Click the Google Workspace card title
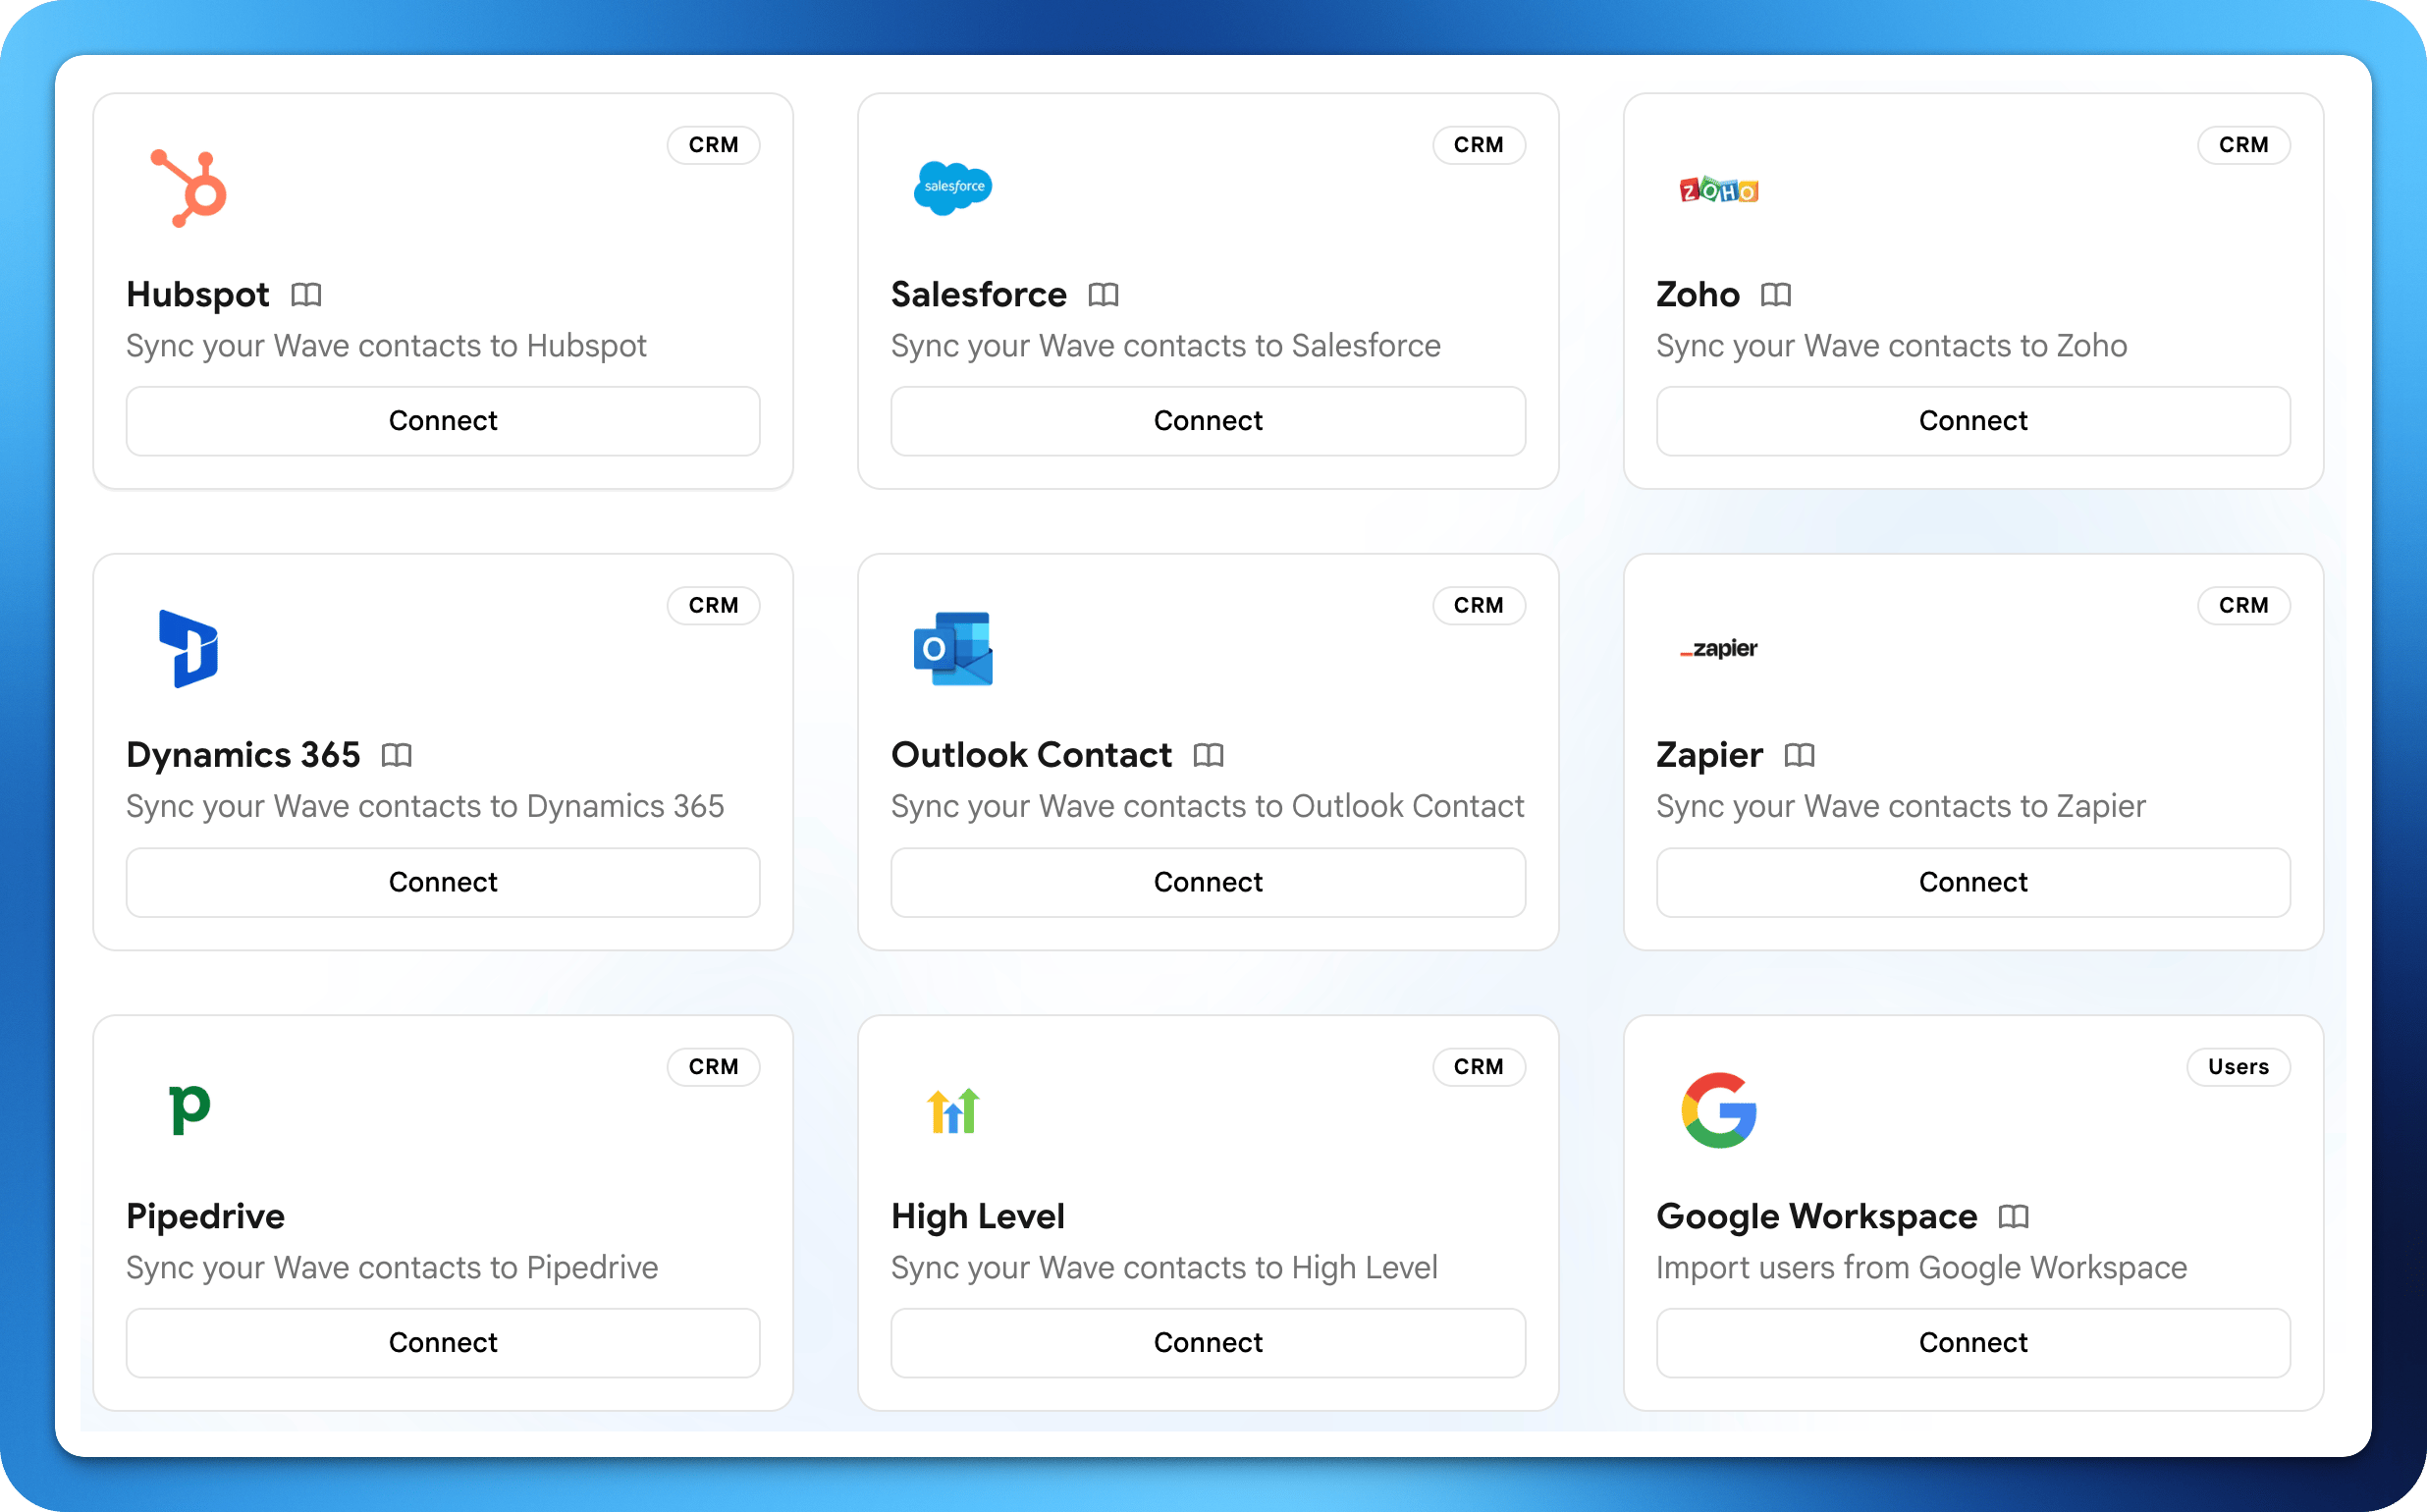This screenshot has width=2427, height=1512. [x=1816, y=1217]
